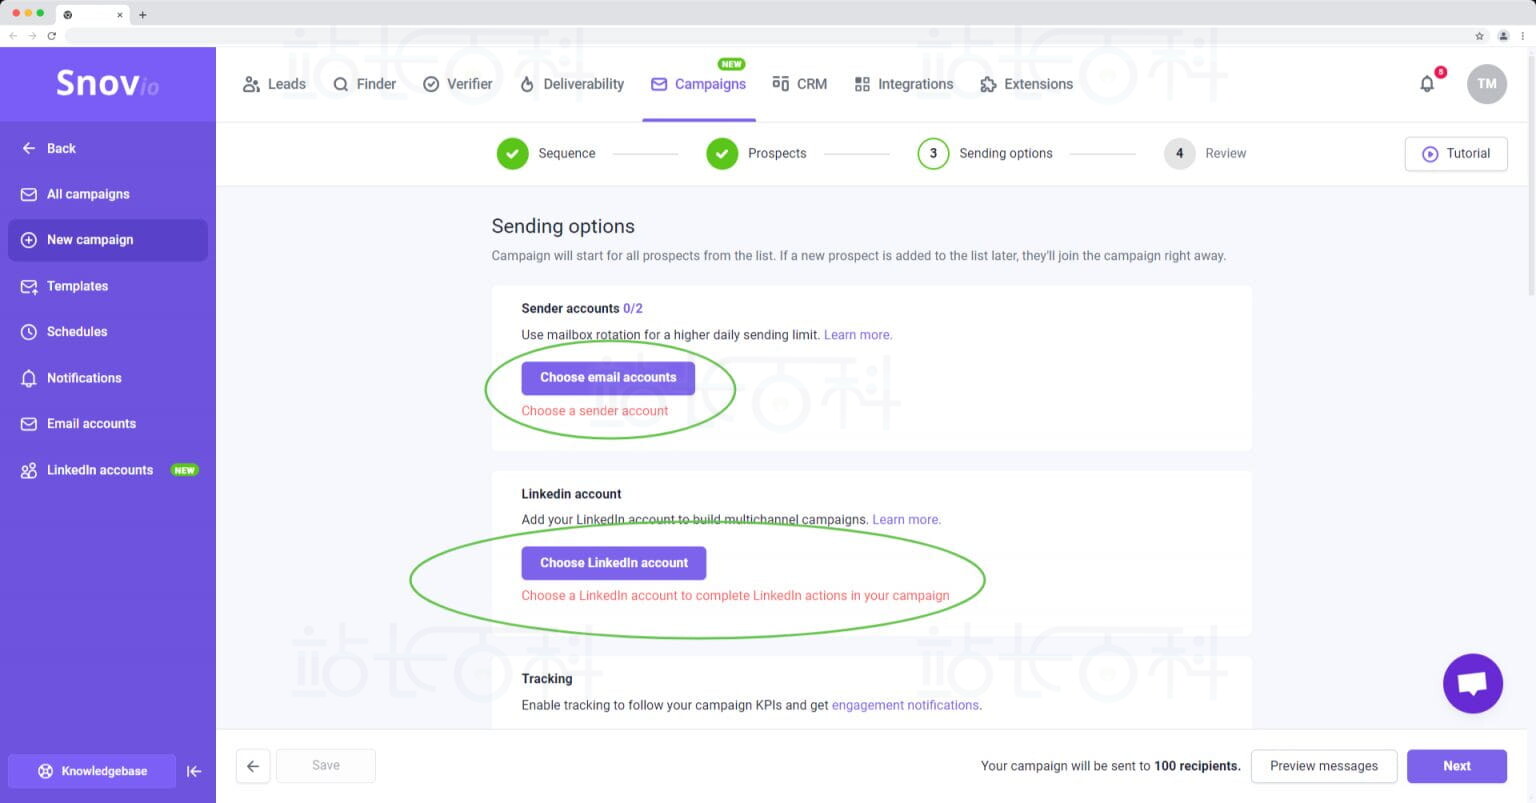Open the Integrations menu
Viewport: 1536px width, 803px height.
[904, 84]
